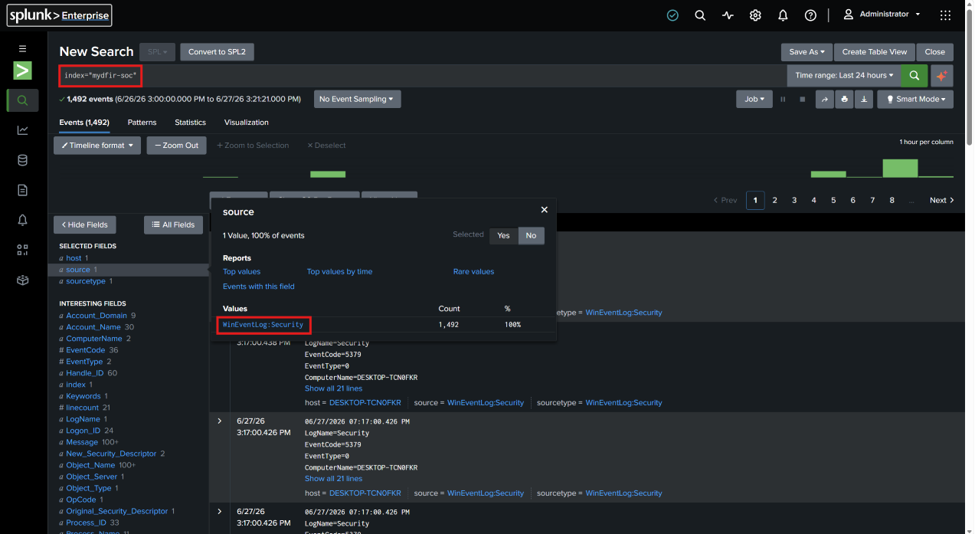975x534 pixels.
Task: Open Events with this field link
Action: [259, 287]
